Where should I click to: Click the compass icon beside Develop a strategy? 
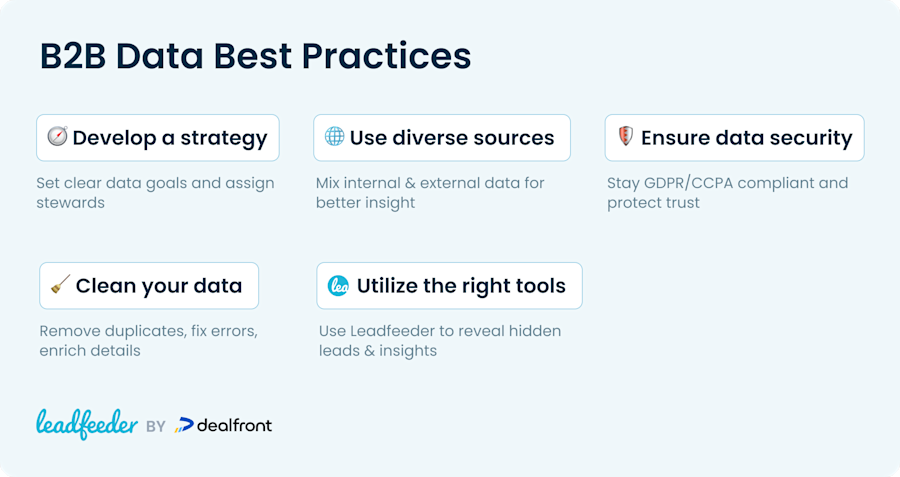57,137
